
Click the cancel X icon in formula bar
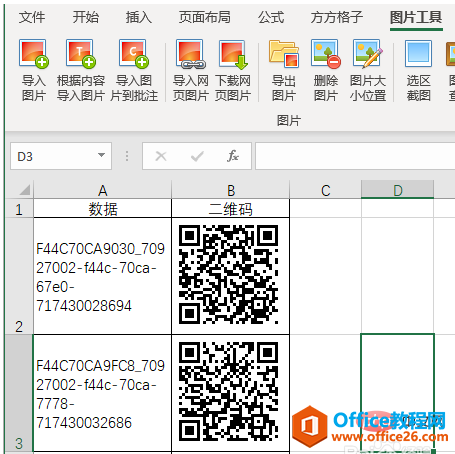(x=161, y=156)
